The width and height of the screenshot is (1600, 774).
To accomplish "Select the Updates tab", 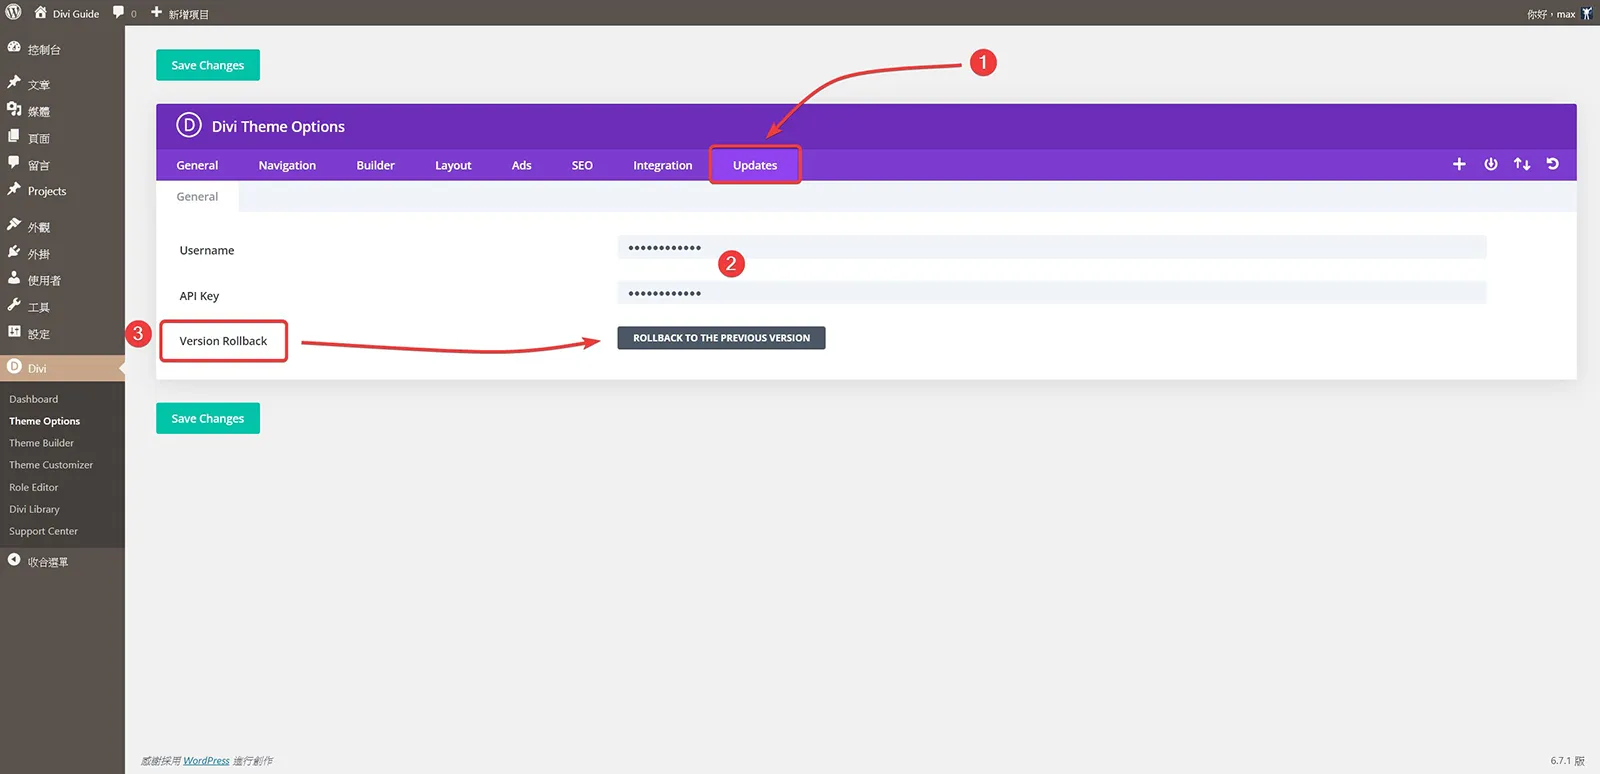I will [x=755, y=165].
